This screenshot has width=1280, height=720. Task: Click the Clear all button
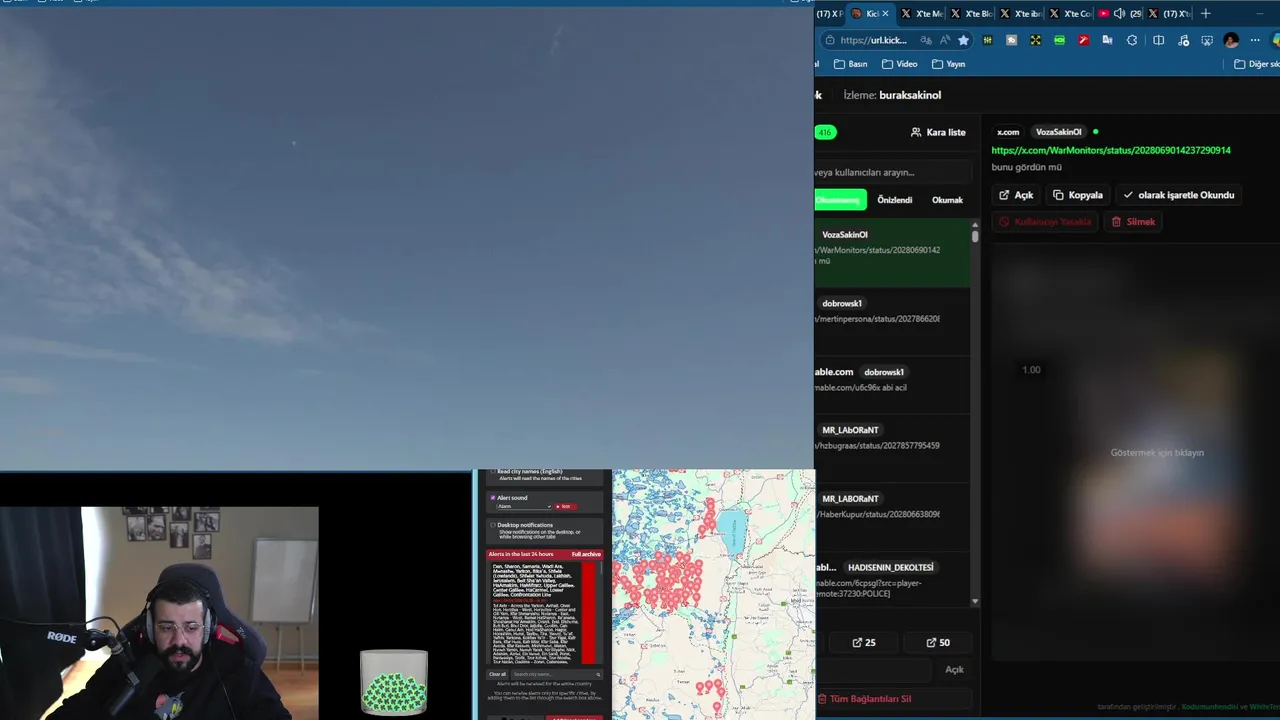(497, 674)
